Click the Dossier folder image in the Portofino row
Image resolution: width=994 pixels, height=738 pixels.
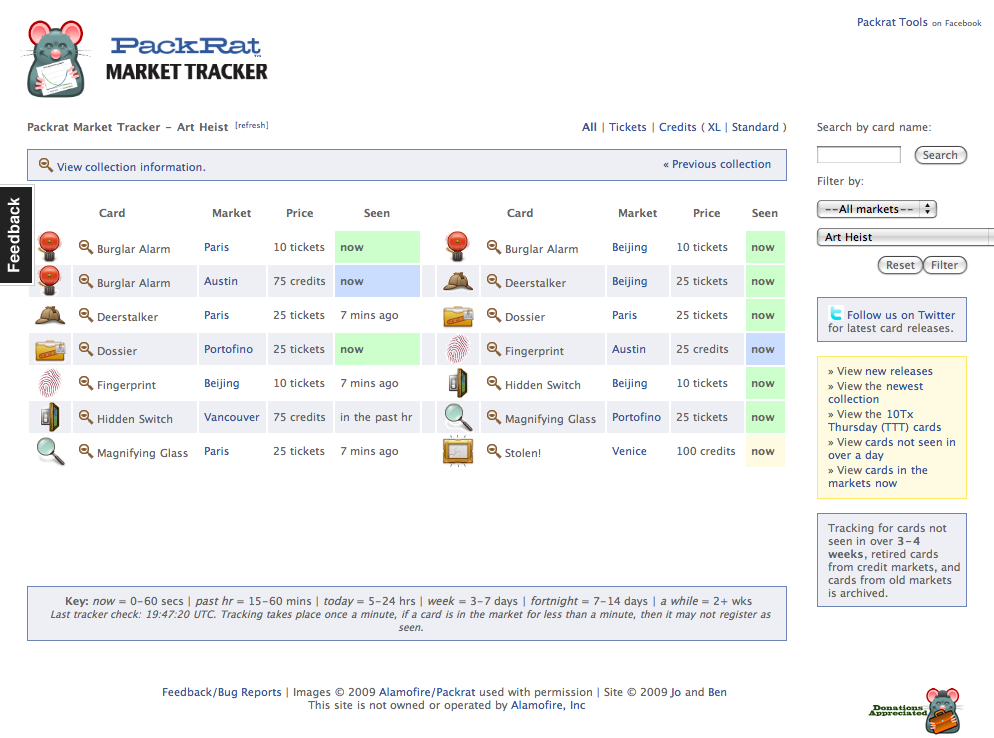click(49, 349)
